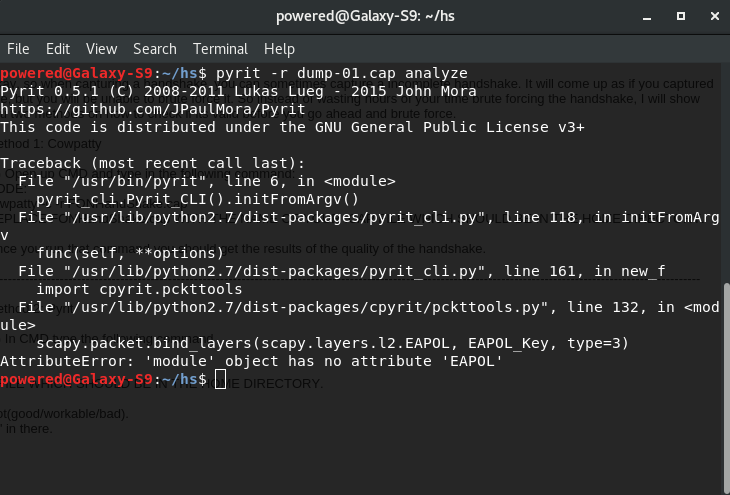Open the File menu
Viewport: 730px width, 495px height.
[18, 49]
